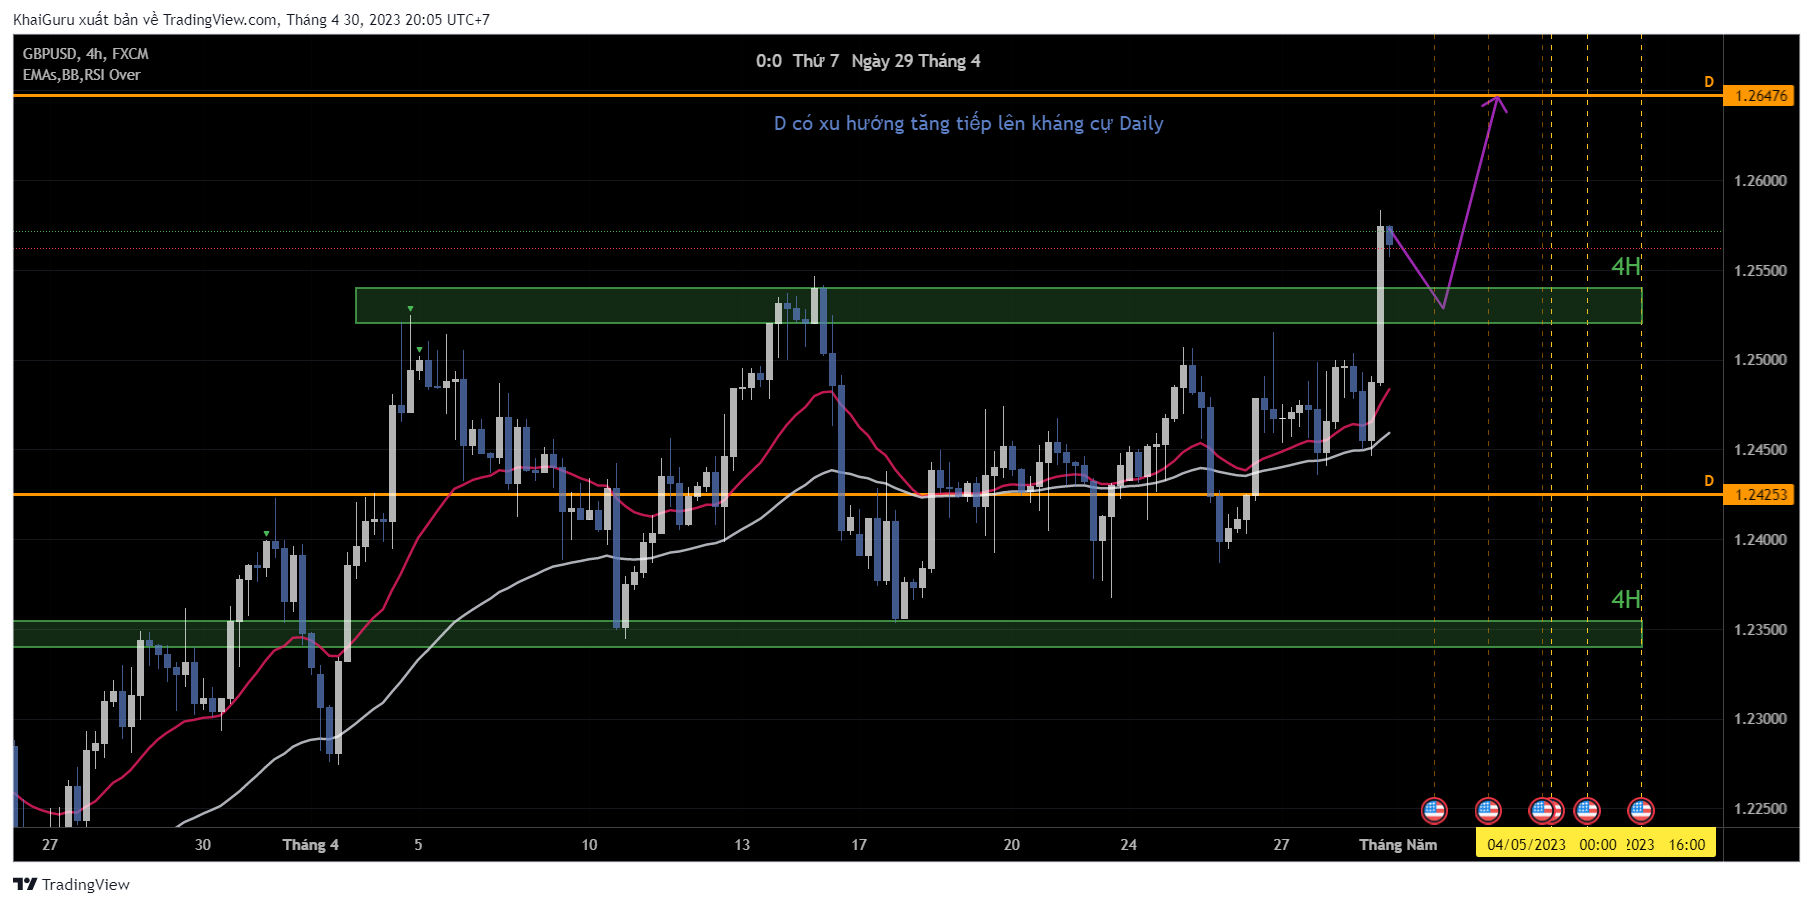Click the 20 date axis label
The image size is (1813, 906).
pos(1012,845)
